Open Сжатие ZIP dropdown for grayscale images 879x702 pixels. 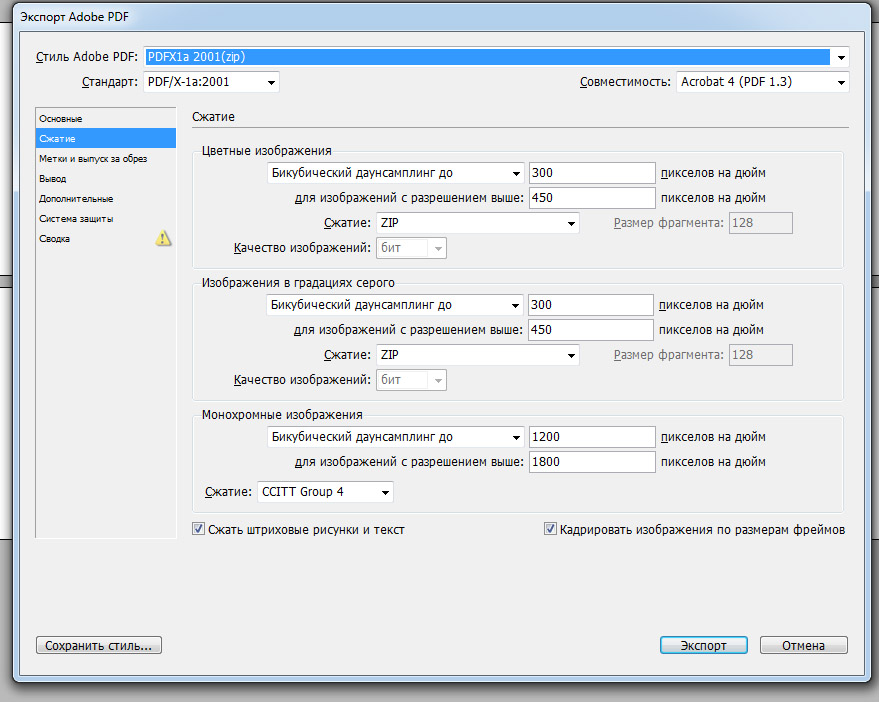(x=477, y=355)
